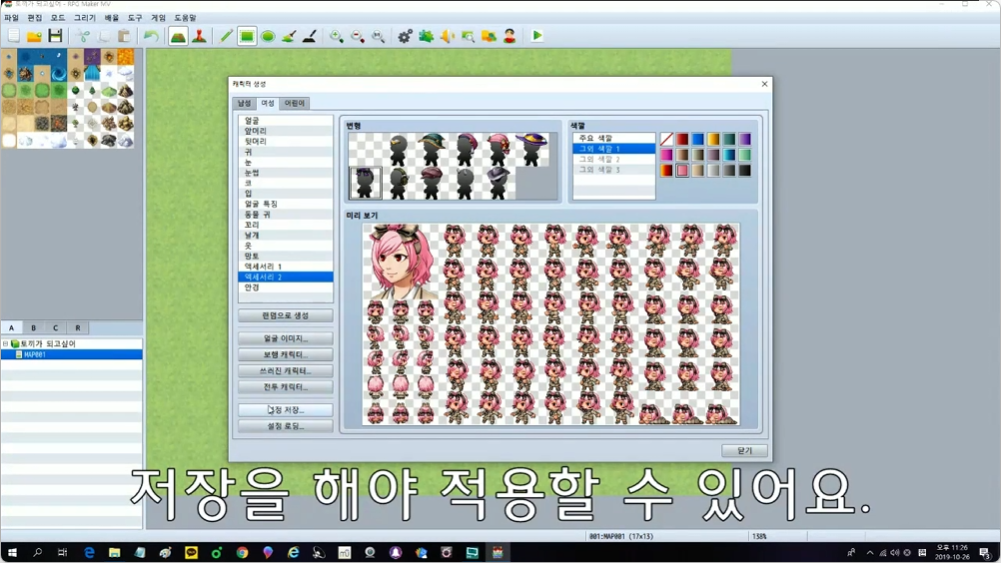Click the Zoom Out magnifier icon

point(358,36)
